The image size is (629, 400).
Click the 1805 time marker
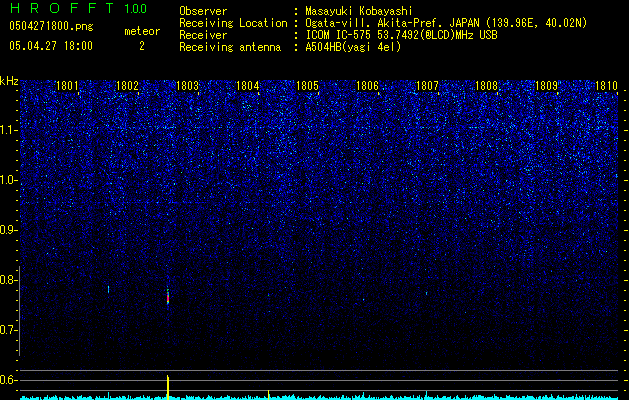(x=307, y=86)
